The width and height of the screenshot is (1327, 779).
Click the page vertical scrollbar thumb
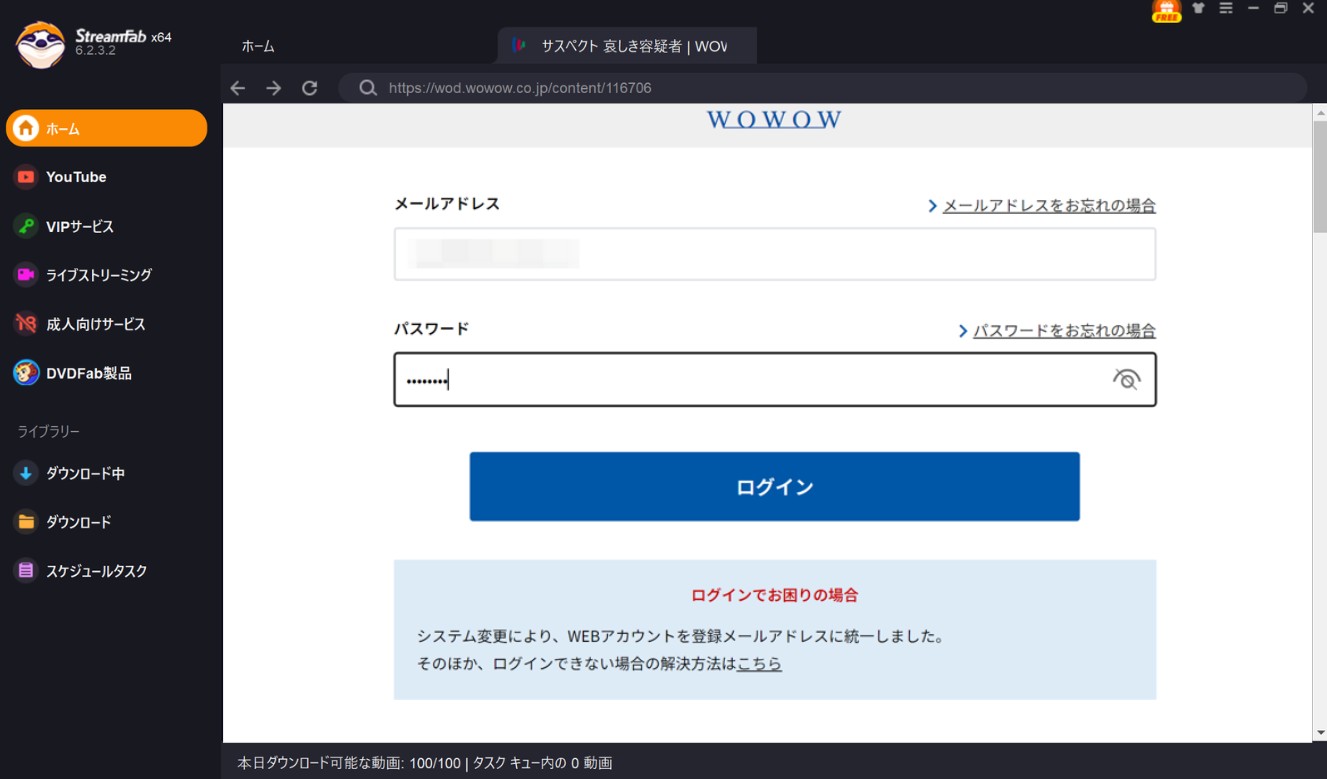point(1319,178)
